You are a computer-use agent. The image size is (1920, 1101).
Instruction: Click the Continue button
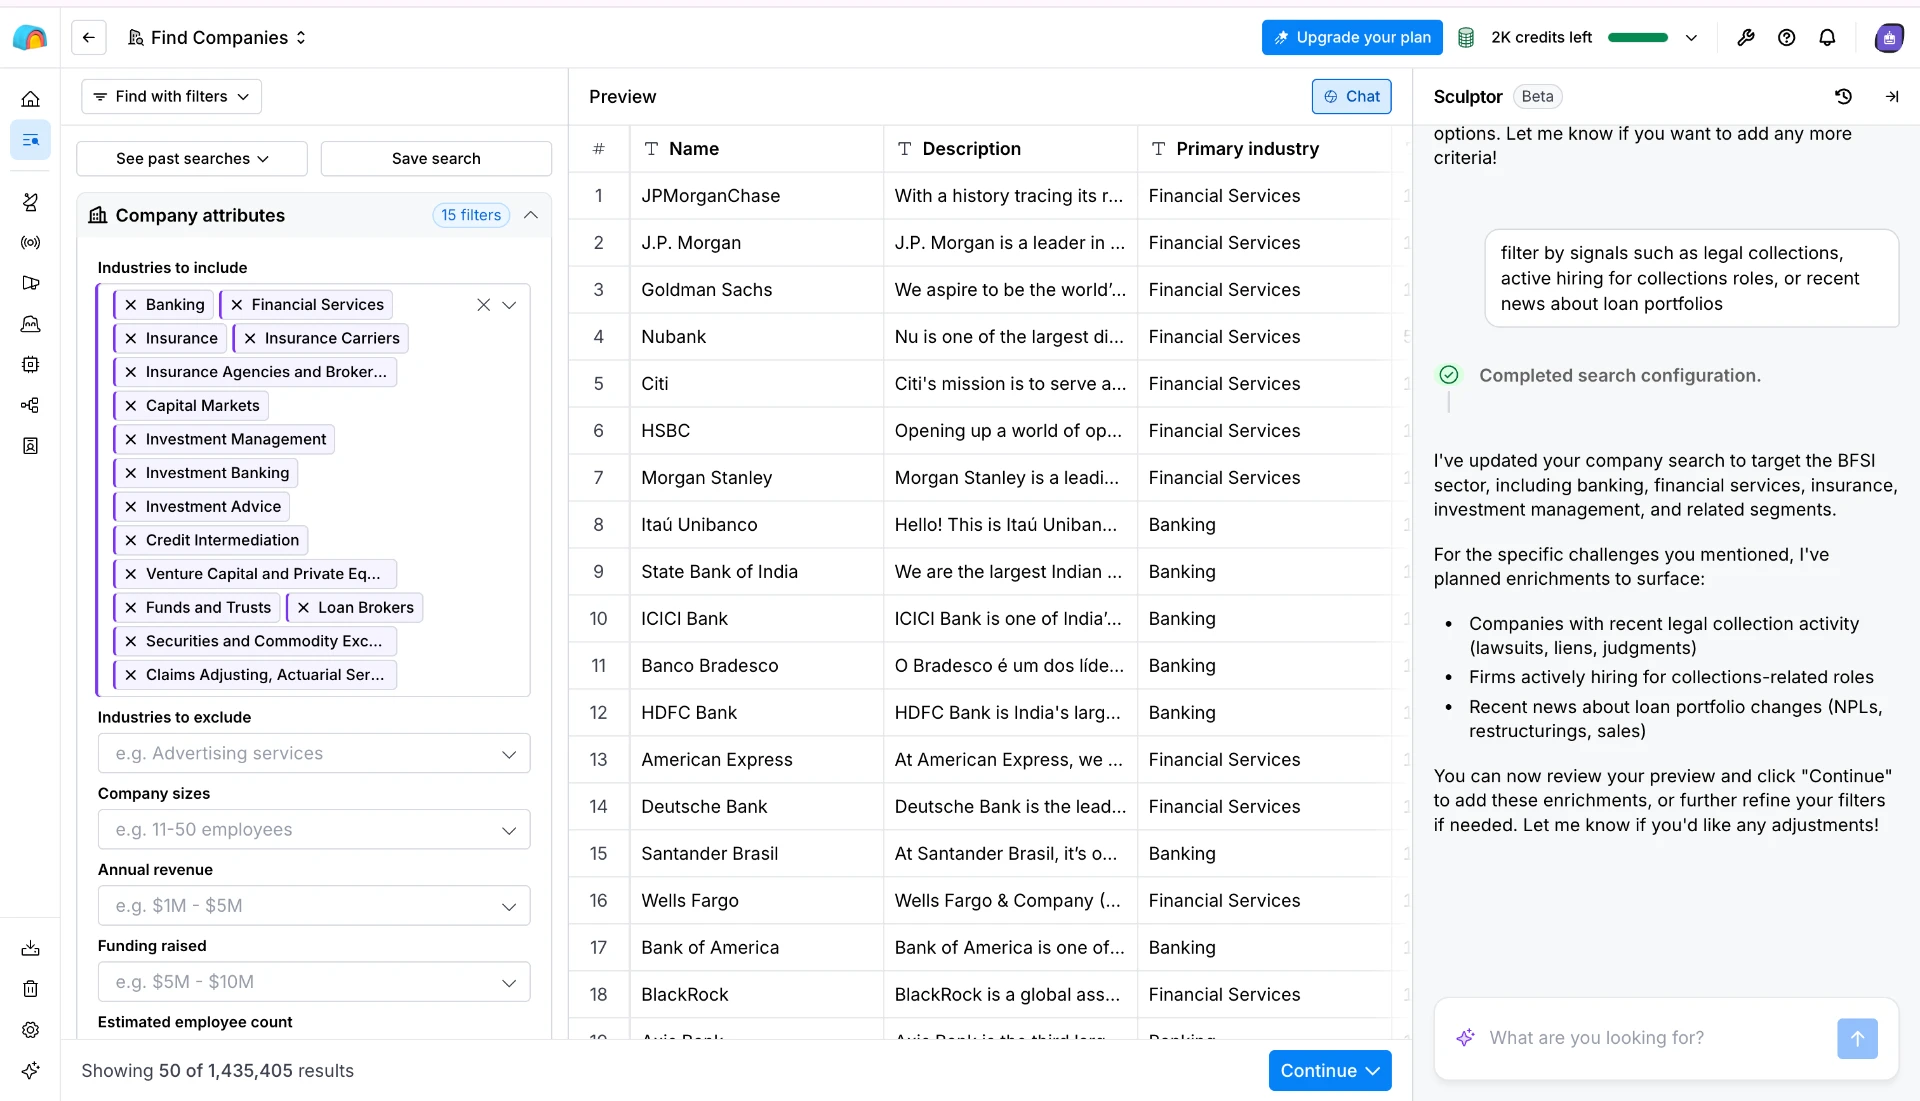1330,1071
